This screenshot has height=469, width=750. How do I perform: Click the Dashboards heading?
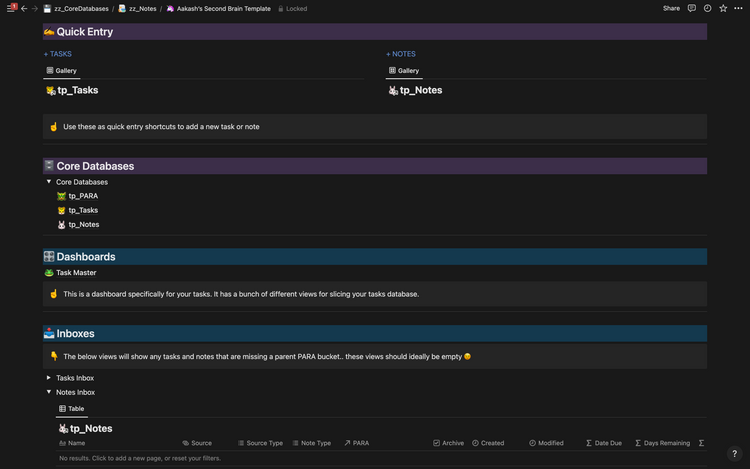[x=86, y=257]
